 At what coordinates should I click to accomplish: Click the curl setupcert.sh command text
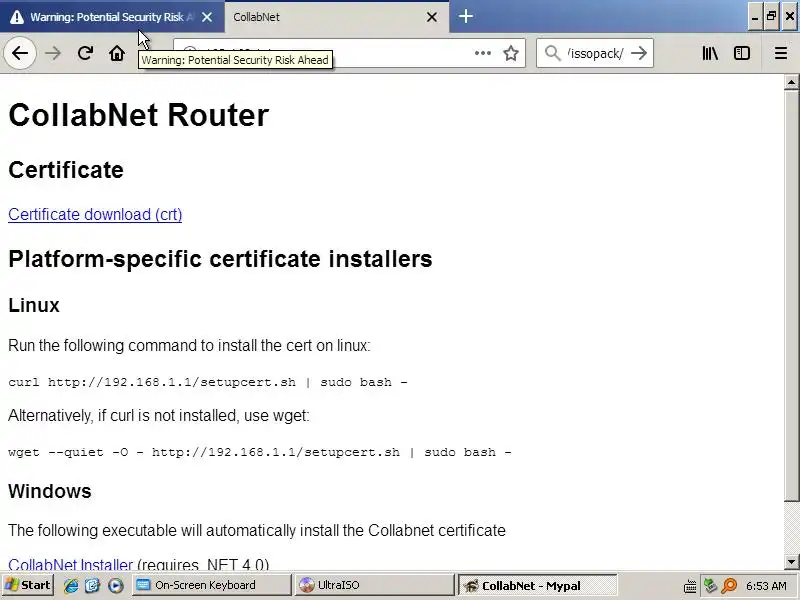tap(208, 382)
